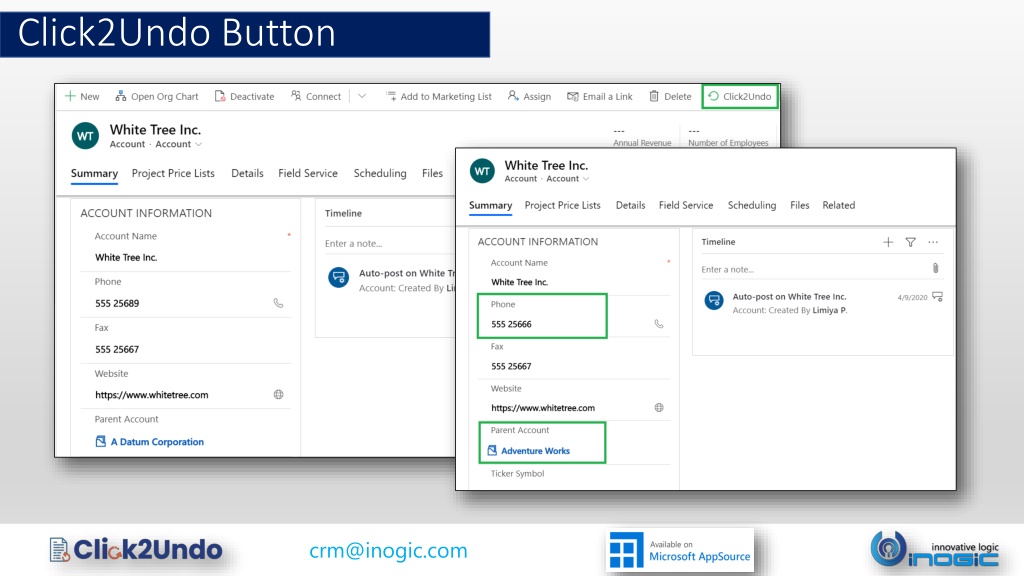Screen dimensions: 1024x576
Task: Click the WT avatar in back window
Action: 86,136
